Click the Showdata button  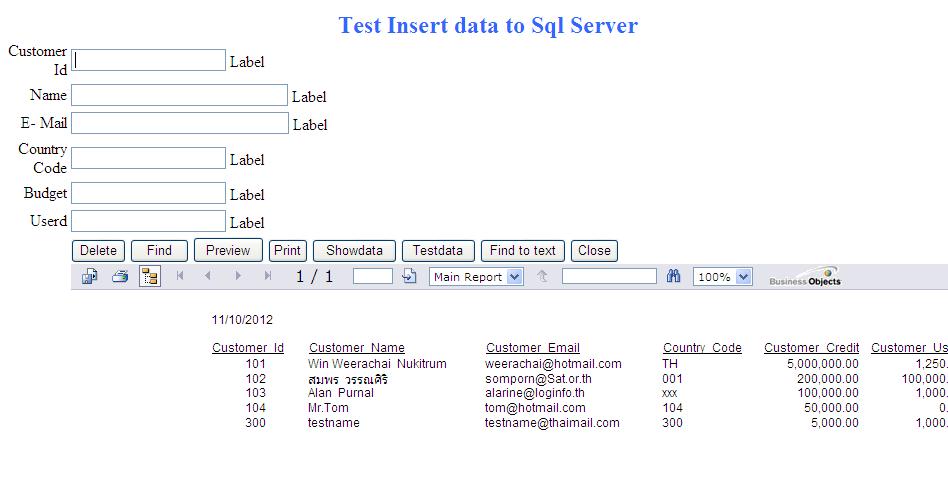[x=354, y=250]
